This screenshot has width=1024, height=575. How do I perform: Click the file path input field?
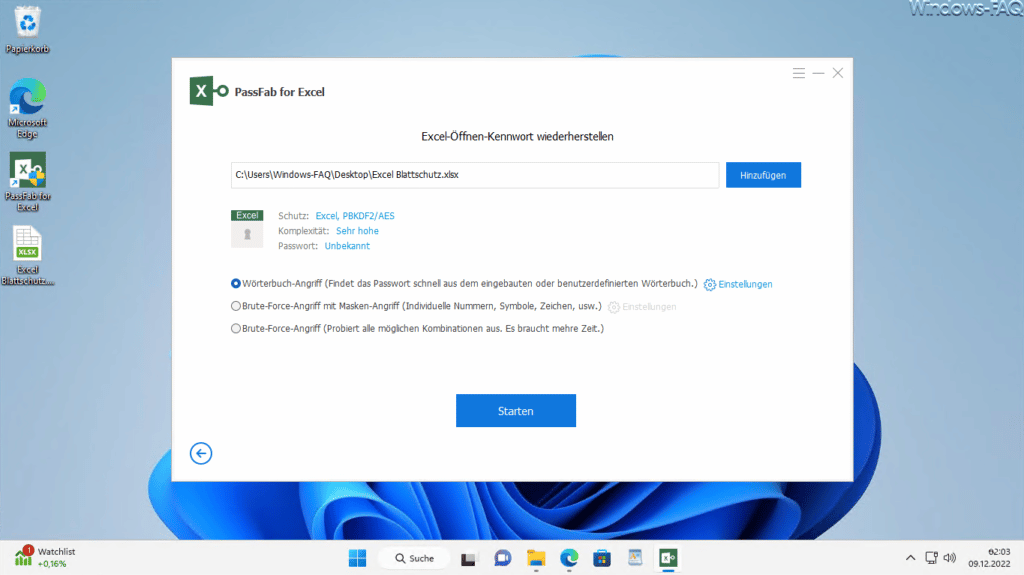click(x=475, y=175)
